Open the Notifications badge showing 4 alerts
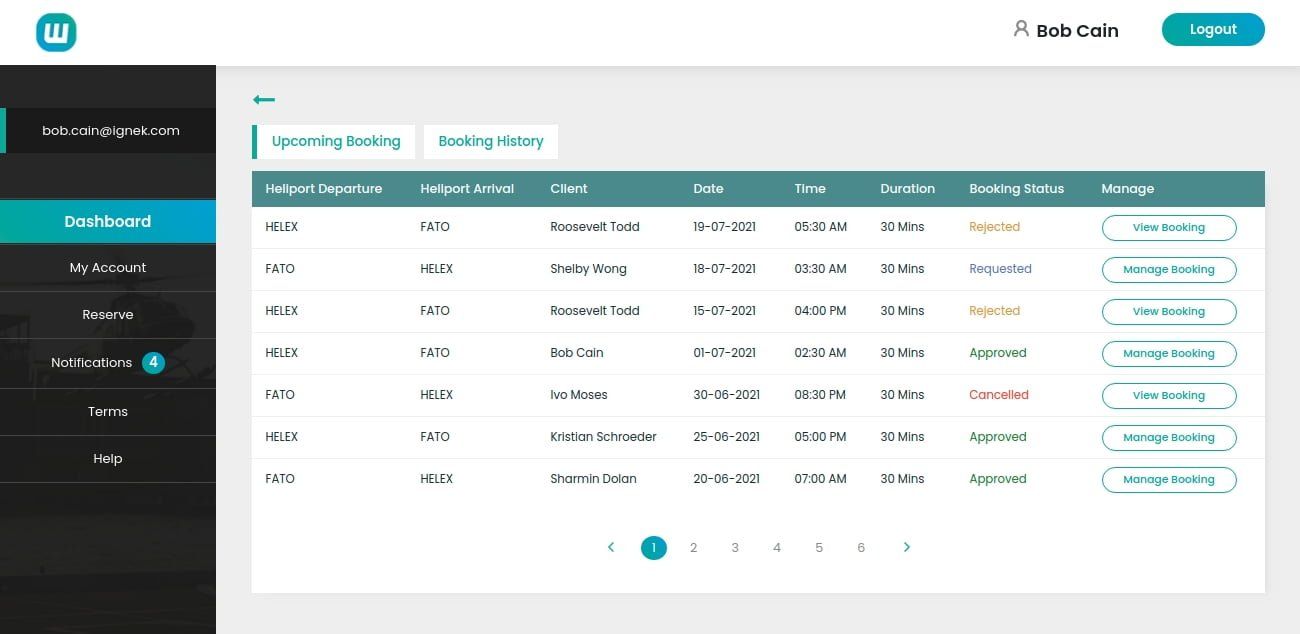The image size is (1300, 634). (152, 362)
